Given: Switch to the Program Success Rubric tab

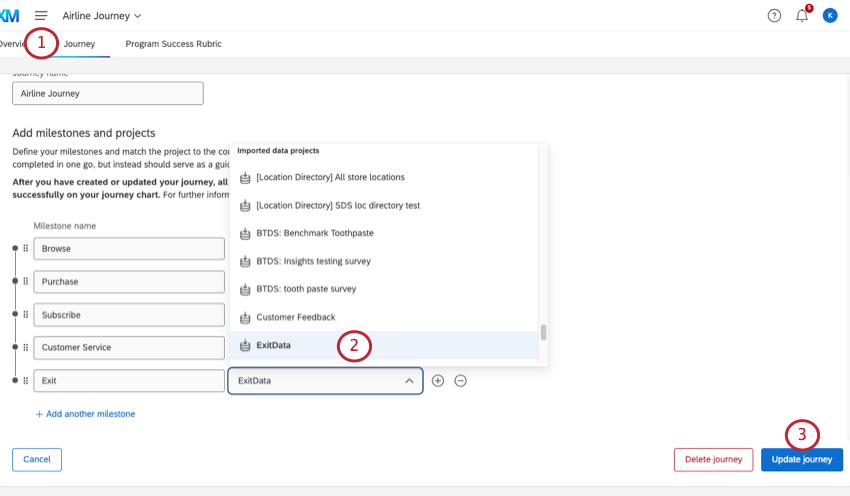Looking at the screenshot, I should pyautogui.click(x=173, y=44).
